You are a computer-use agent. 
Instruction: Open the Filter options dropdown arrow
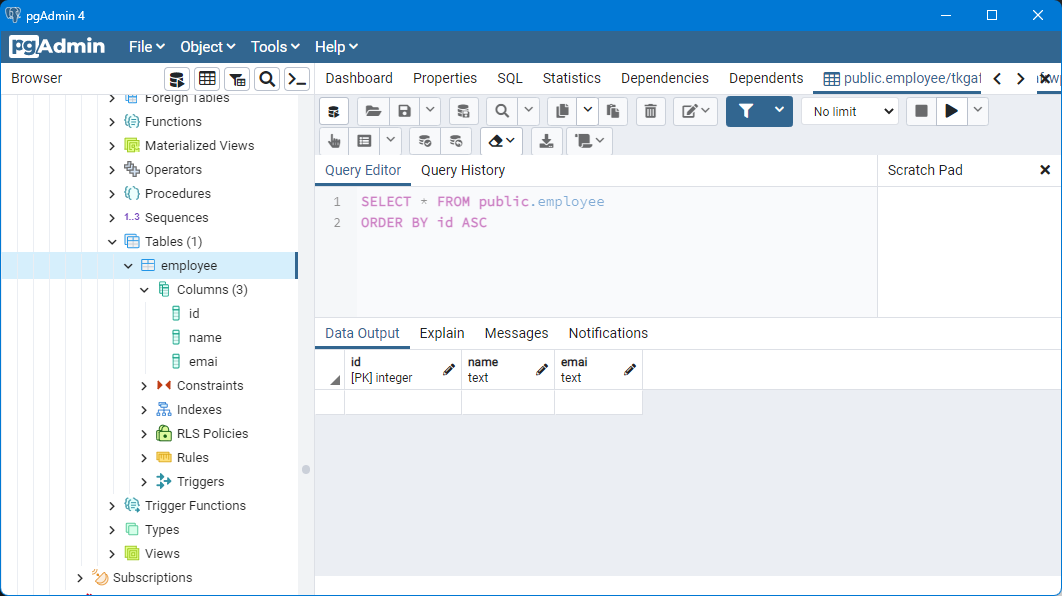click(779, 111)
